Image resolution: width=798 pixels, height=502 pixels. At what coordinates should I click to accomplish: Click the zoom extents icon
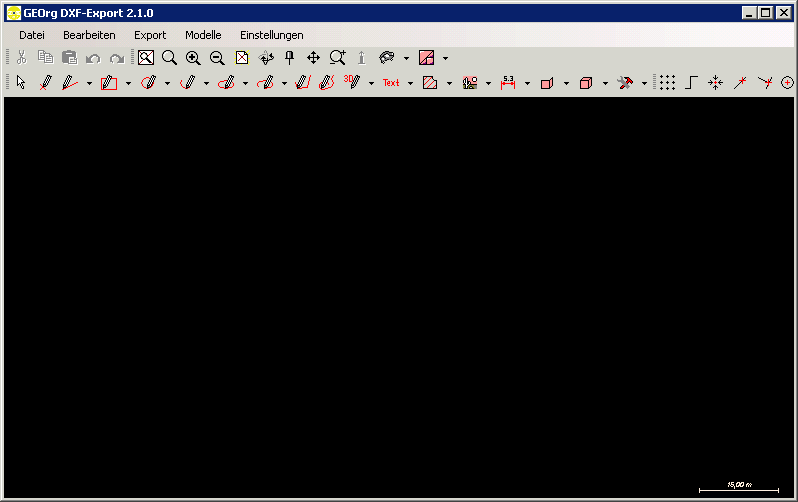tap(146, 58)
